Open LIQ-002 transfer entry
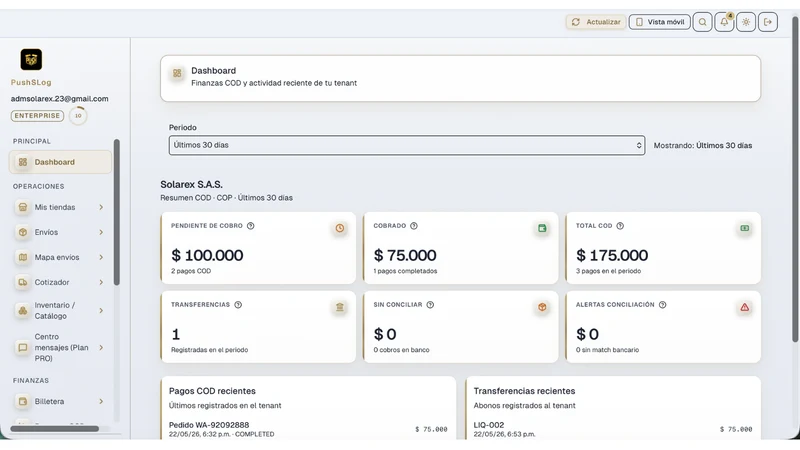Screen dimensions: 800x450 tap(613, 429)
